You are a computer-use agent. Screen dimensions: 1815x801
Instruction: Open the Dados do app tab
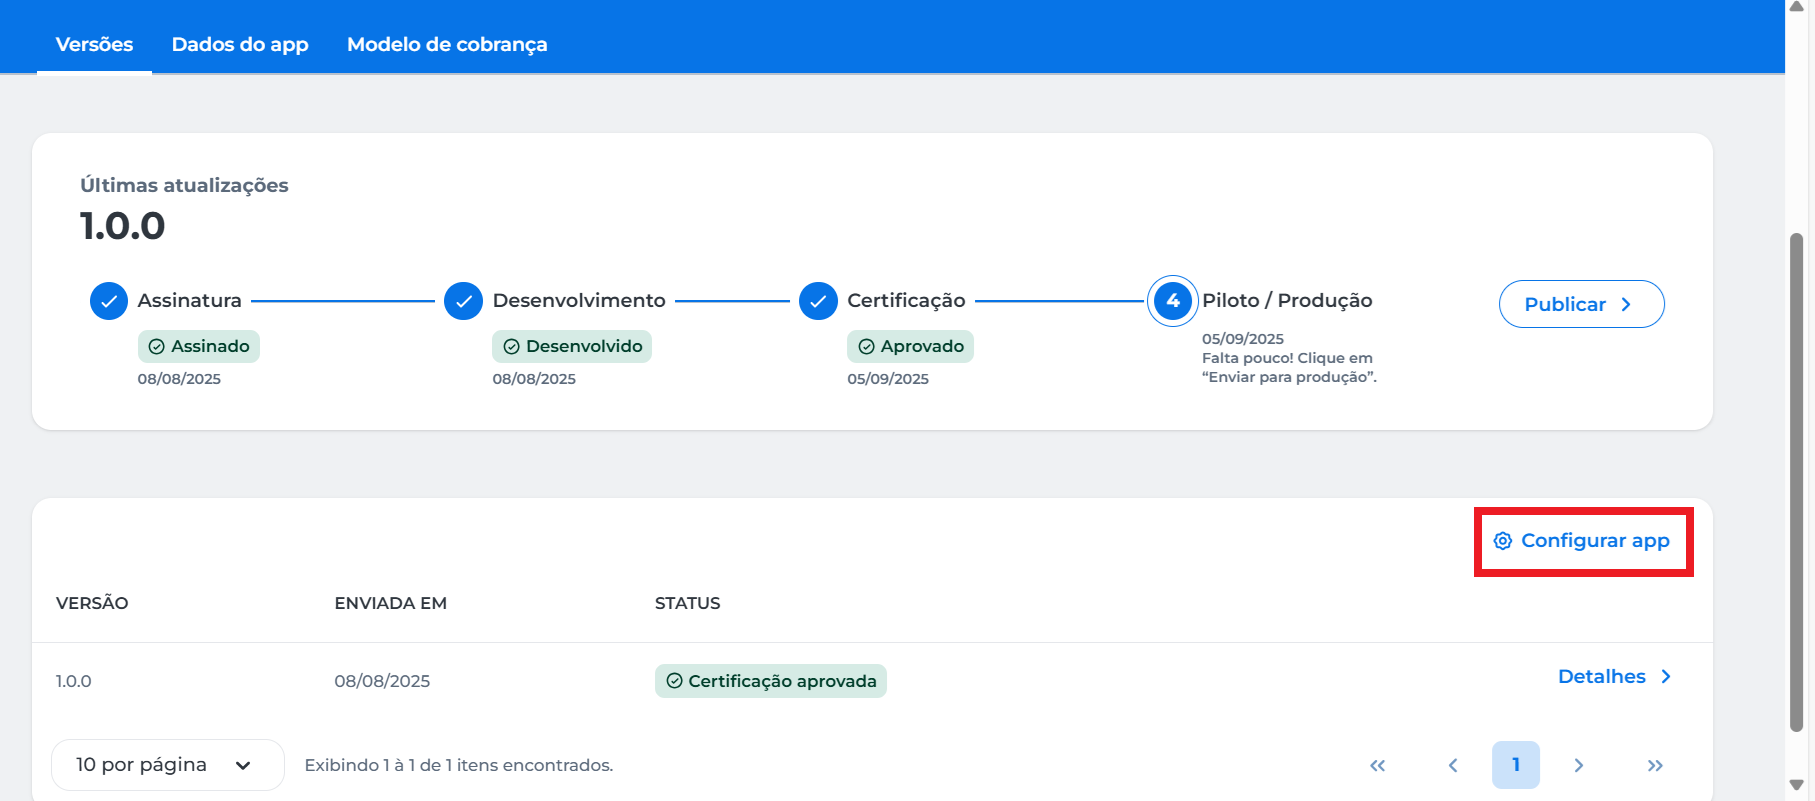pyautogui.click(x=240, y=45)
